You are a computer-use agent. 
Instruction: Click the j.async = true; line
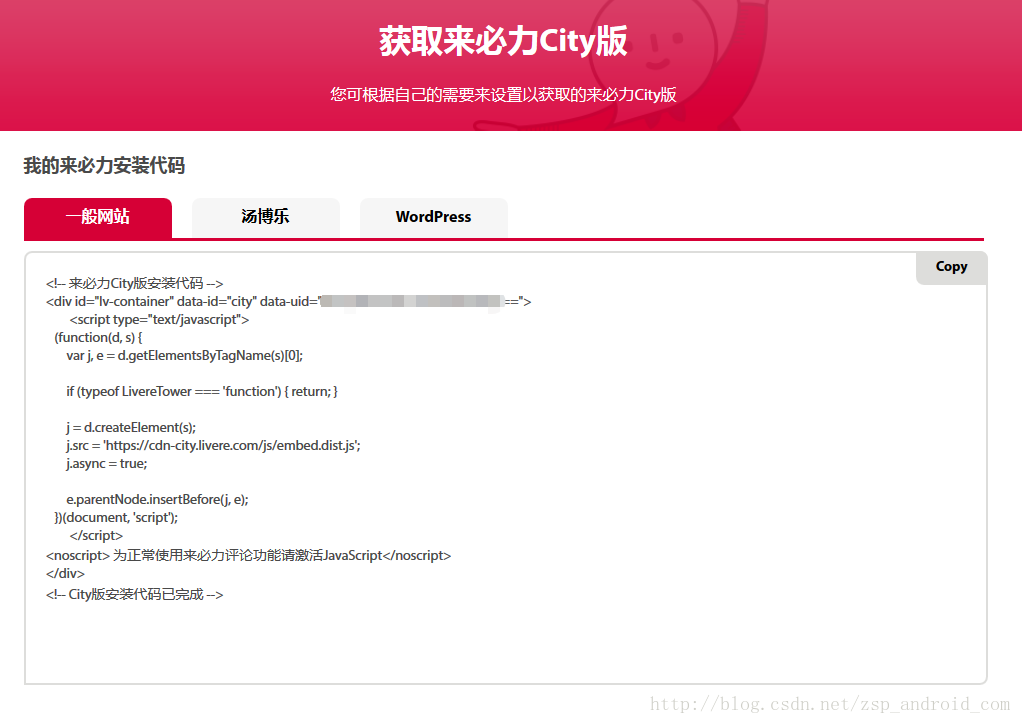click(107, 464)
